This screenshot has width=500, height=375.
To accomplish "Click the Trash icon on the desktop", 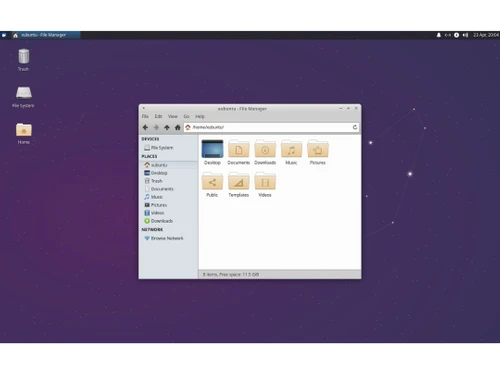I will 24,60.
